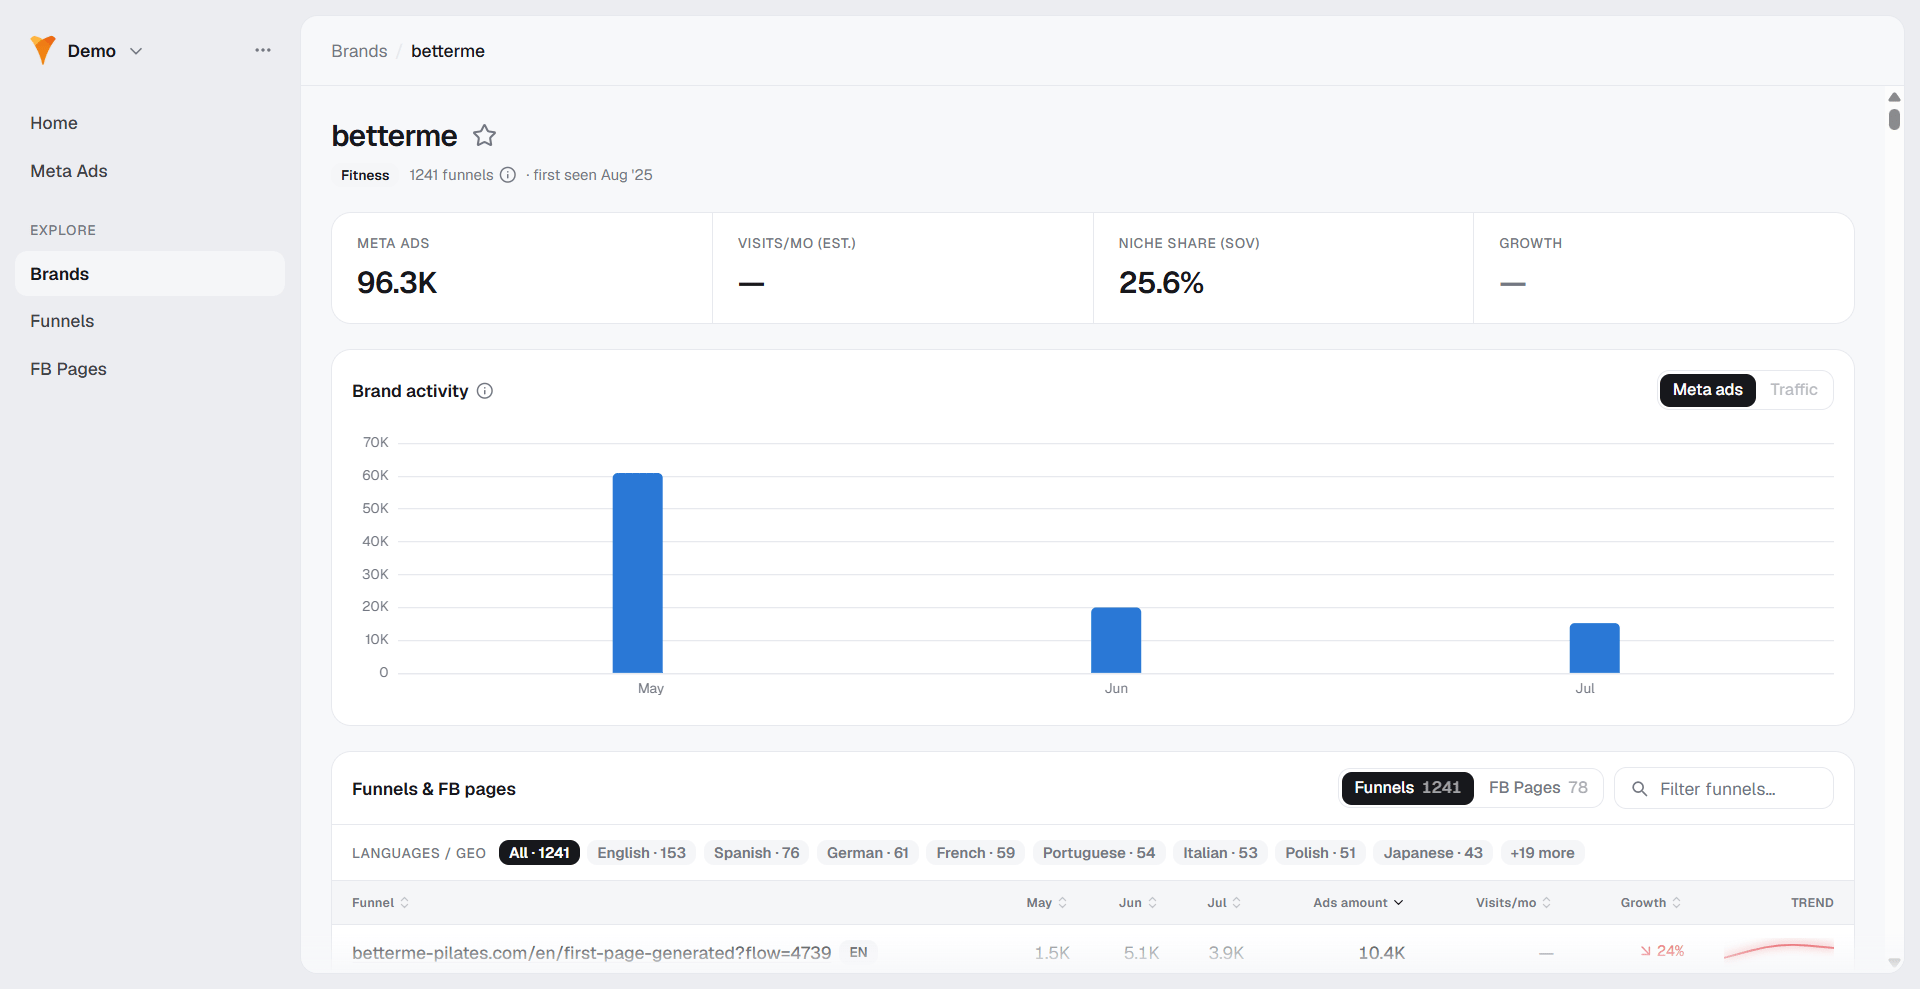
Task: Switch chart to Traffic
Action: 1794,390
